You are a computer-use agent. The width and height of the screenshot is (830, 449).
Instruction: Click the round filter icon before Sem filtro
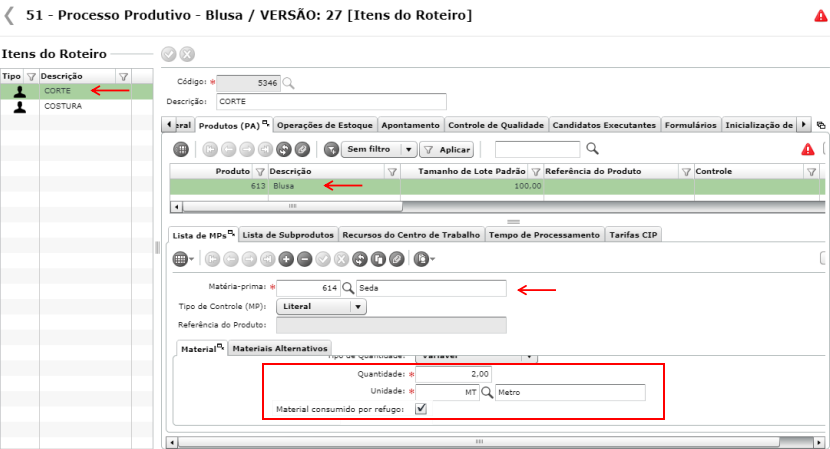[331, 150]
